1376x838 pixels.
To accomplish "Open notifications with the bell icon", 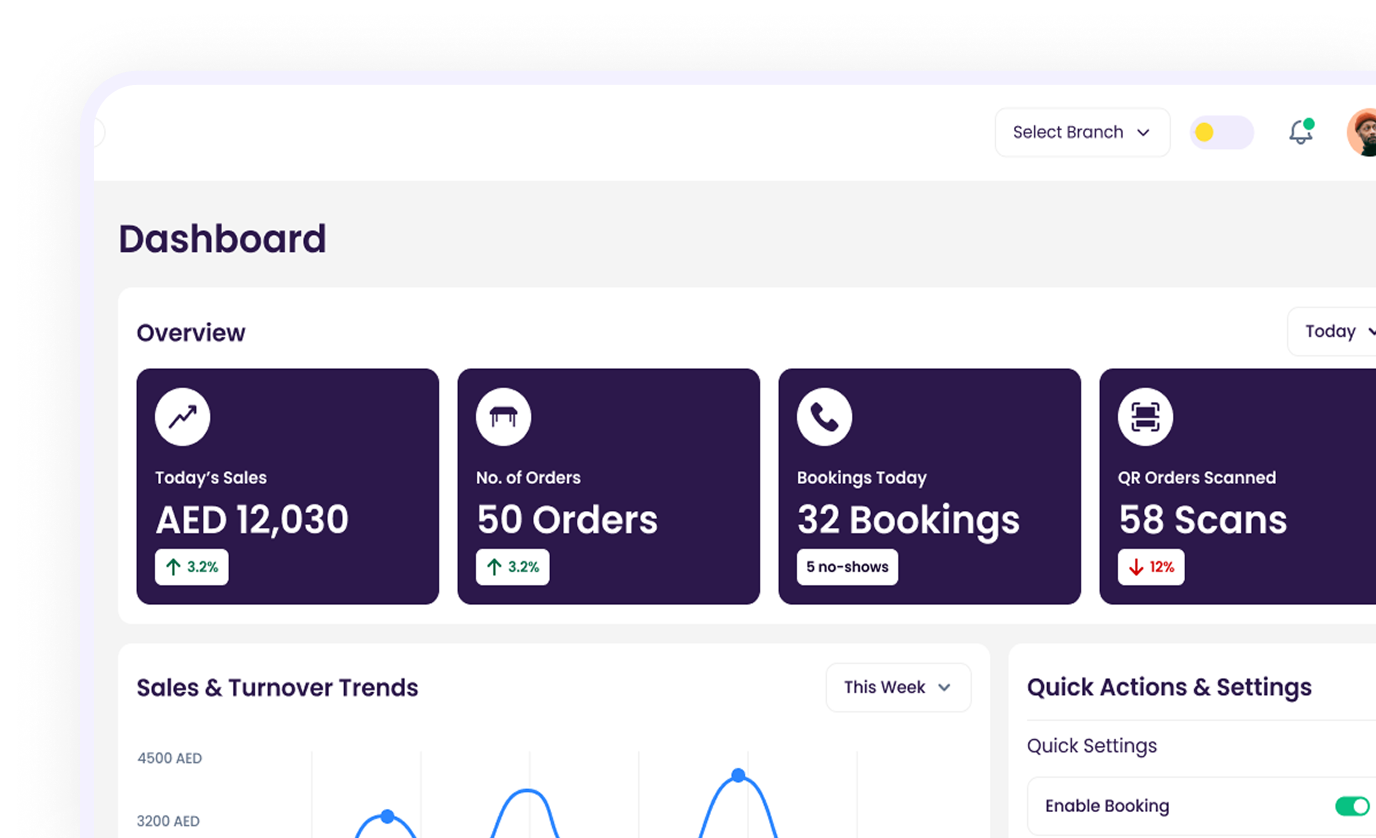I will 1301,132.
